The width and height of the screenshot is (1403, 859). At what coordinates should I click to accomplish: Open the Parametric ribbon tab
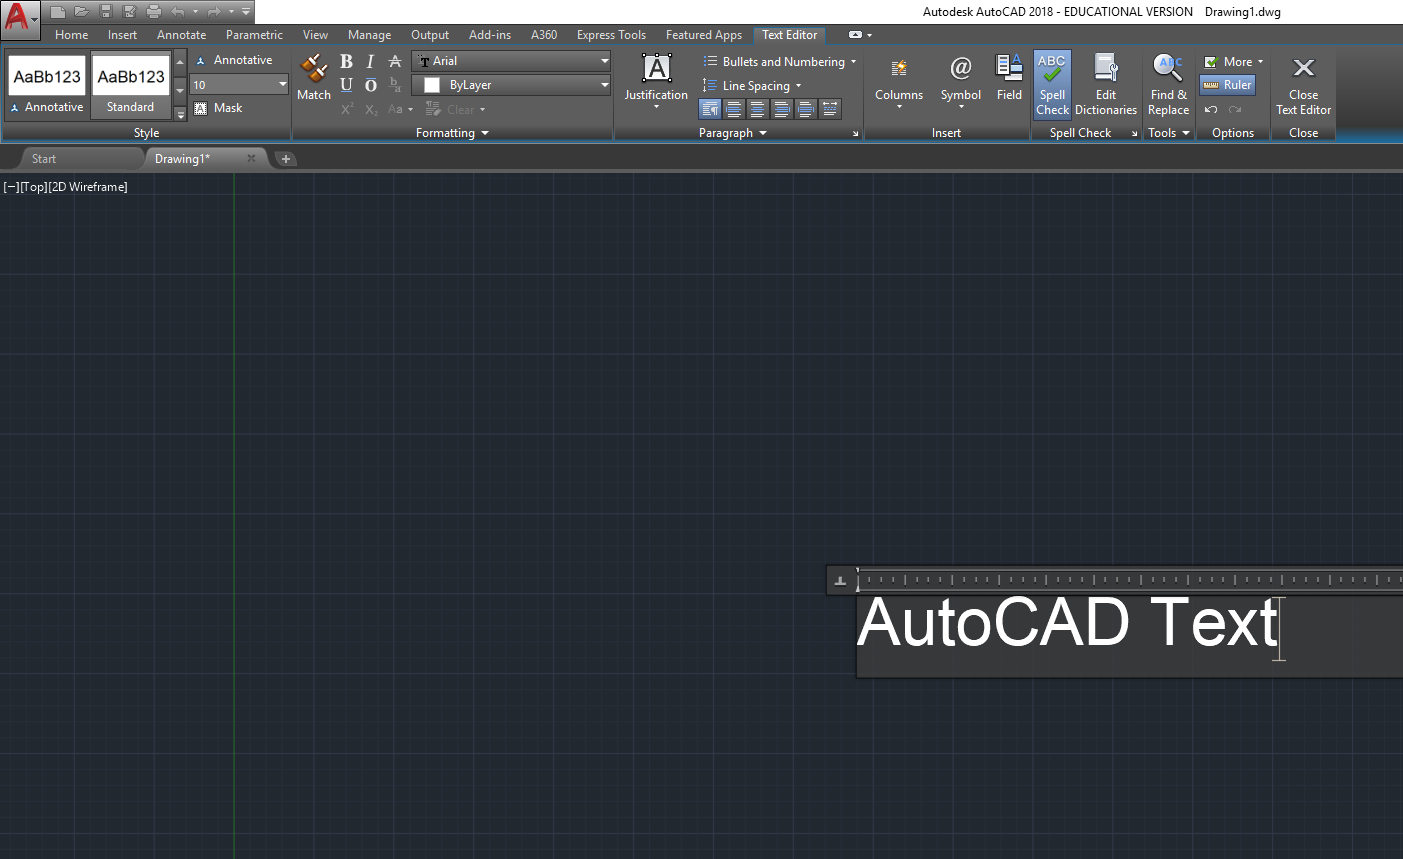(254, 35)
